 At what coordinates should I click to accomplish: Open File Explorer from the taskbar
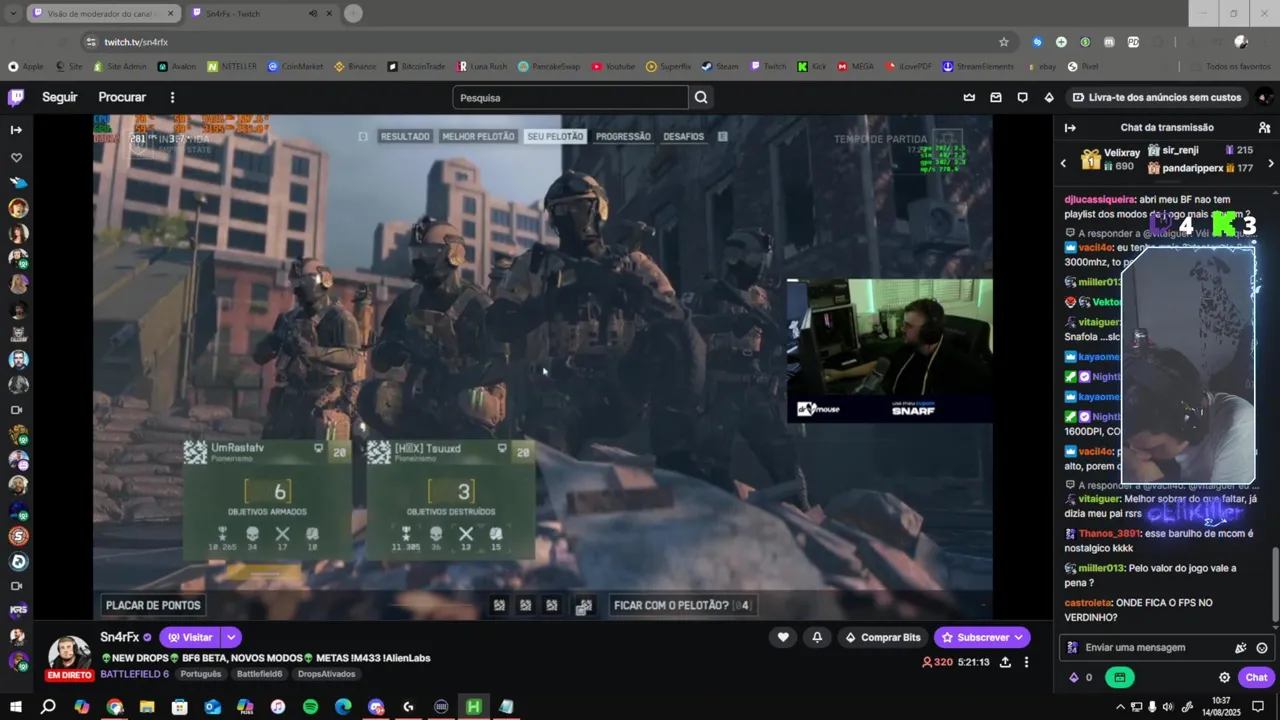pyautogui.click(x=147, y=707)
